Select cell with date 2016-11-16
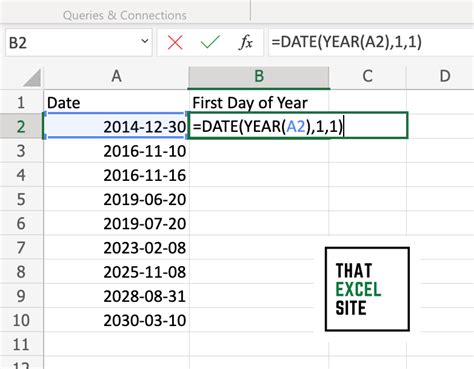 coord(116,175)
